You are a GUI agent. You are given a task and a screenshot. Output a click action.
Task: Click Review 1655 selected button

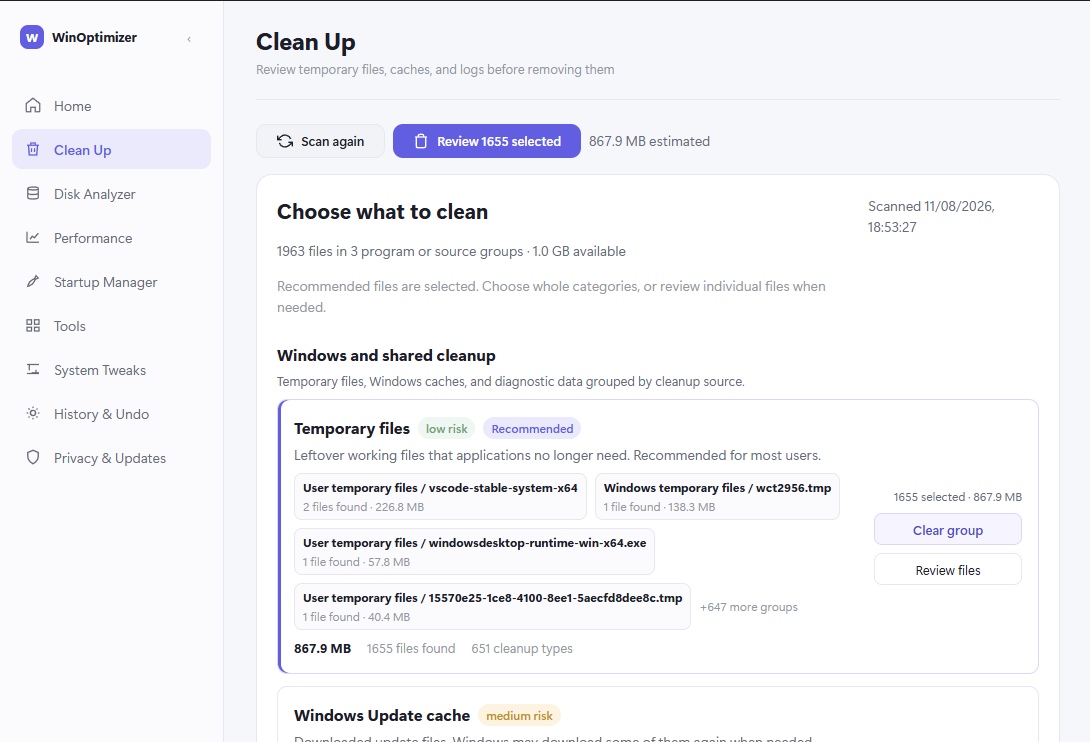click(x=487, y=141)
